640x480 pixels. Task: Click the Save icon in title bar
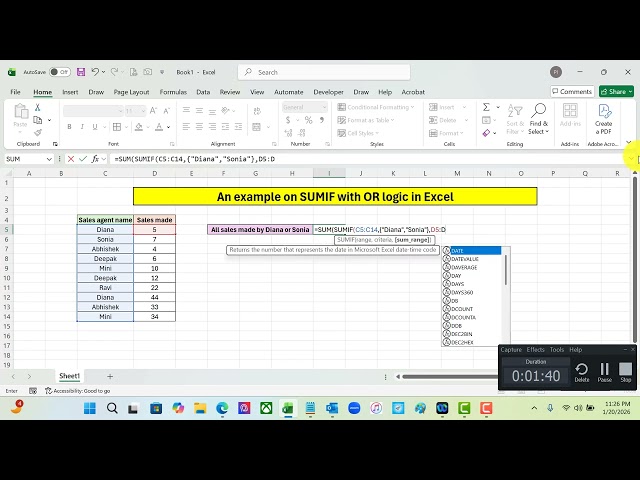(x=81, y=72)
